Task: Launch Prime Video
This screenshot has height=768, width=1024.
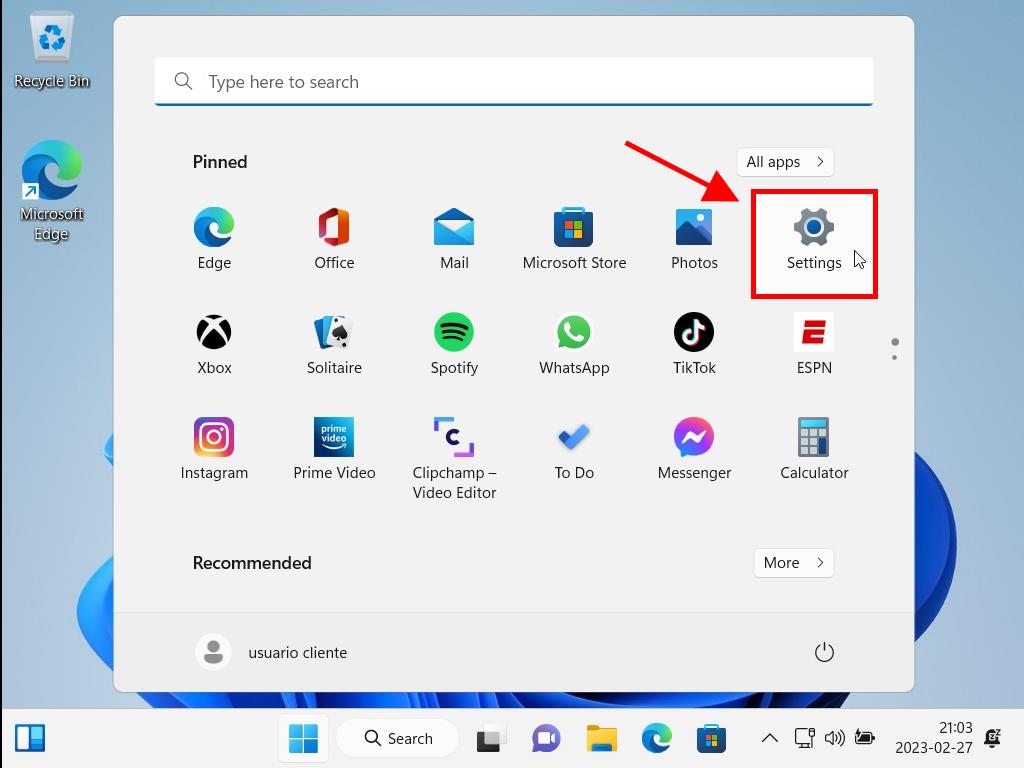Action: coord(334,448)
